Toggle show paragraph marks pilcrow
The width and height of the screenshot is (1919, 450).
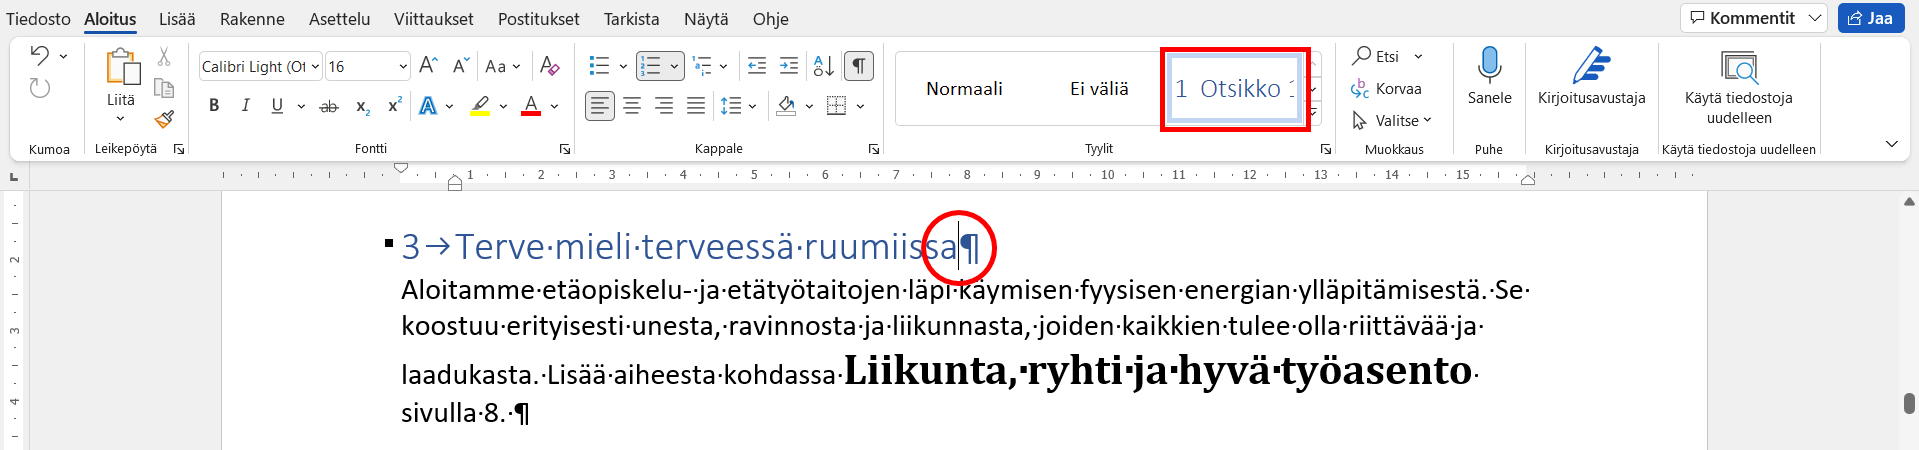[859, 66]
